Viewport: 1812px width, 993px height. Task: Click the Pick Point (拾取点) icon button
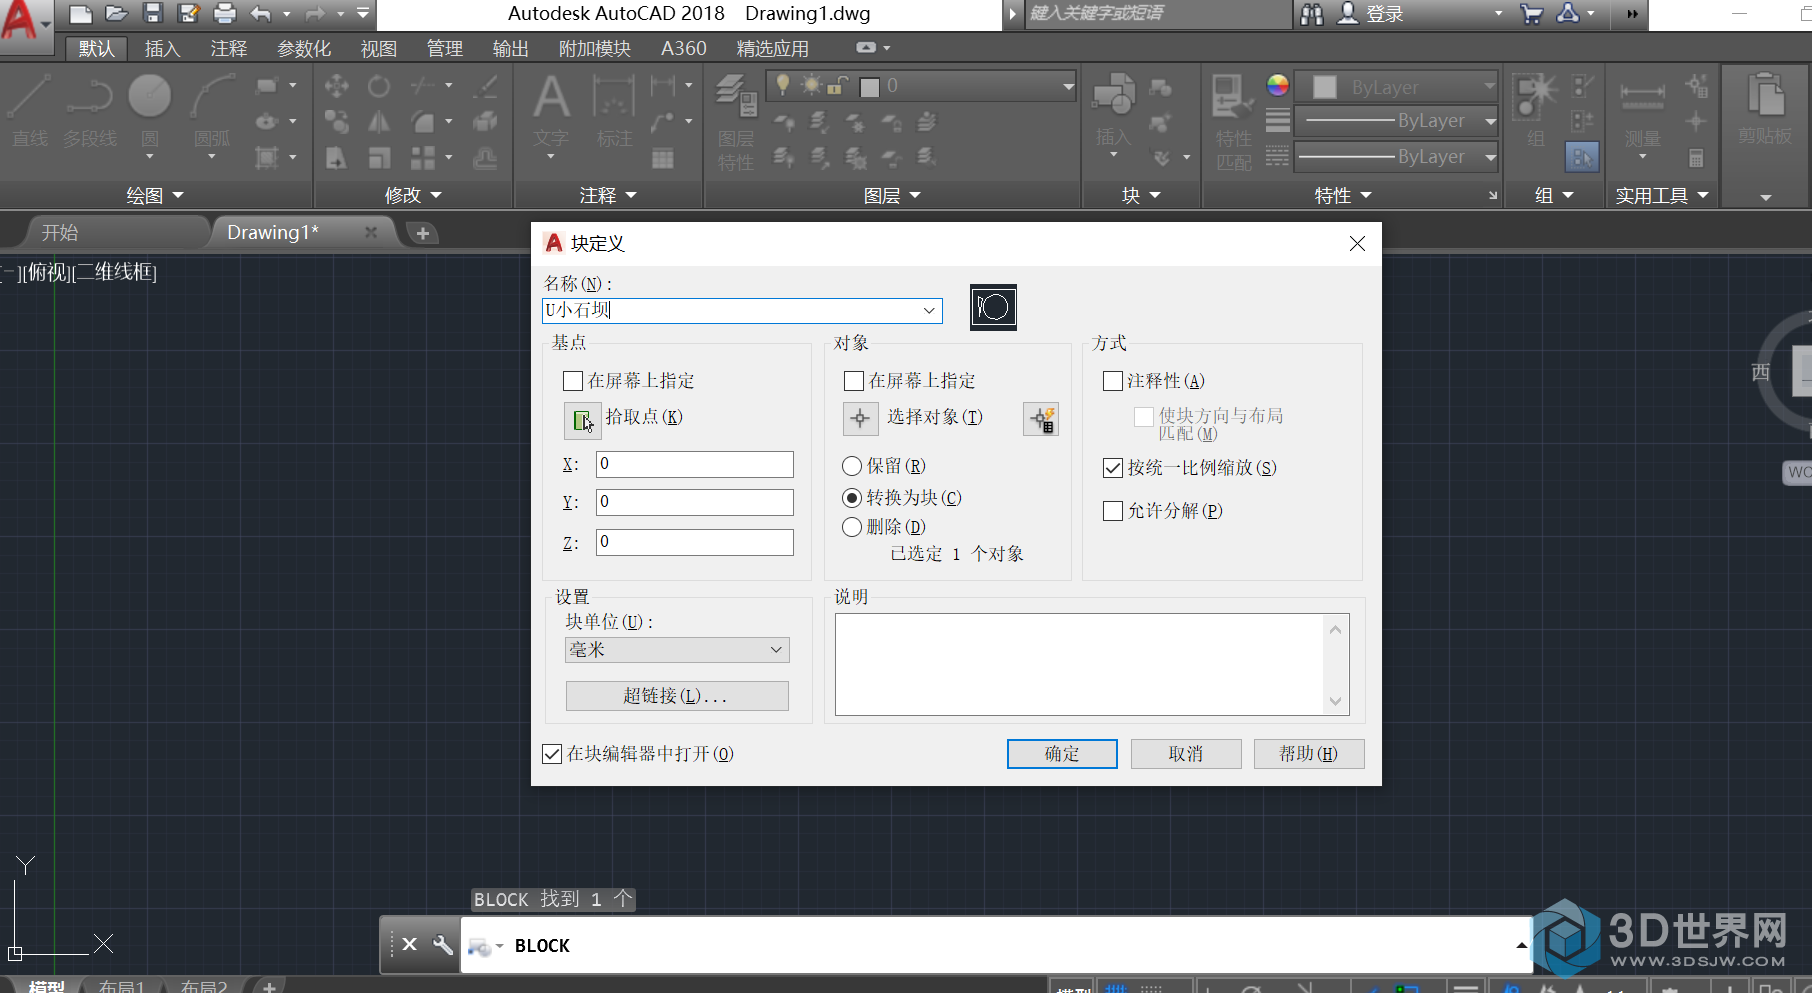point(582,421)
